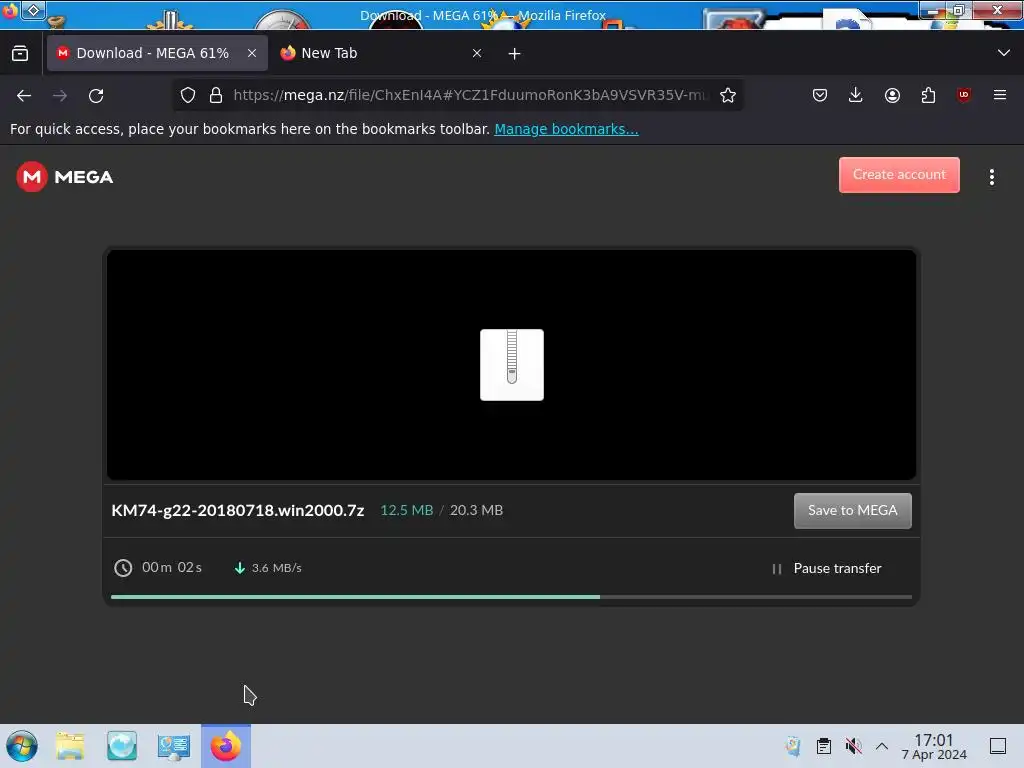This screenshot has width=1024, height=768.
Task: Open the MEGA three-dot options menu
Action: [x=991, y=177]
